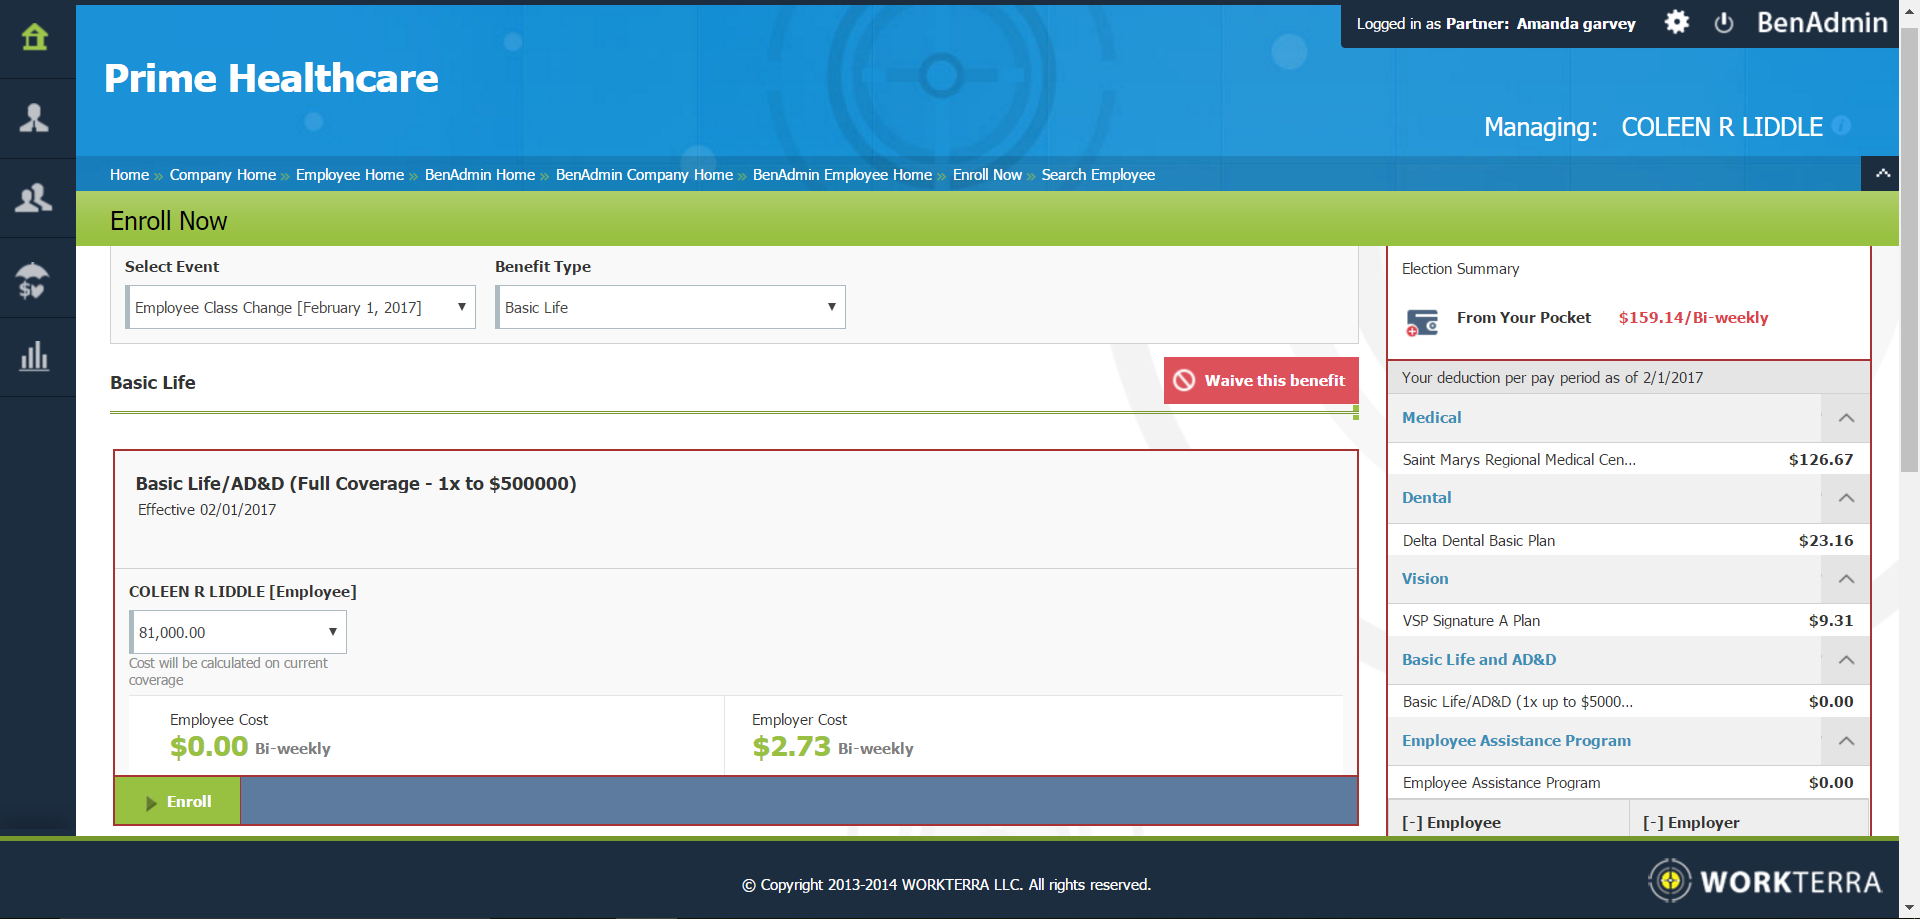Open the Benefit Type dropdown
The height and width of the screenshot is (919, 1920).
tap(670, 307)
